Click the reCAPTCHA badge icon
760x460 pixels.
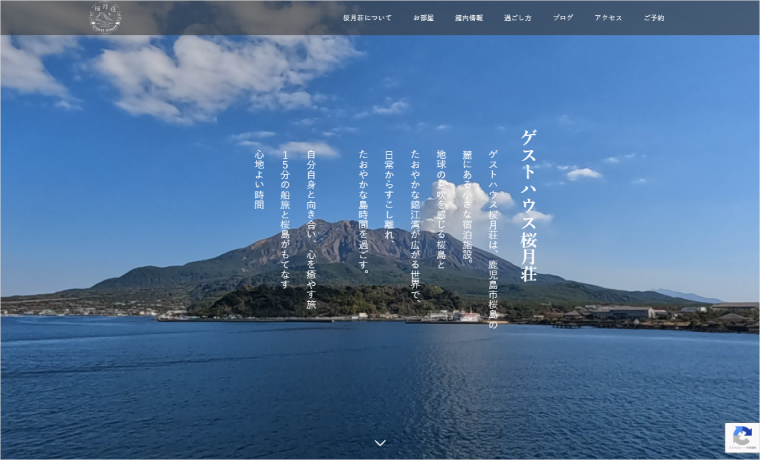pyautogui.click(x=741, y=437)
